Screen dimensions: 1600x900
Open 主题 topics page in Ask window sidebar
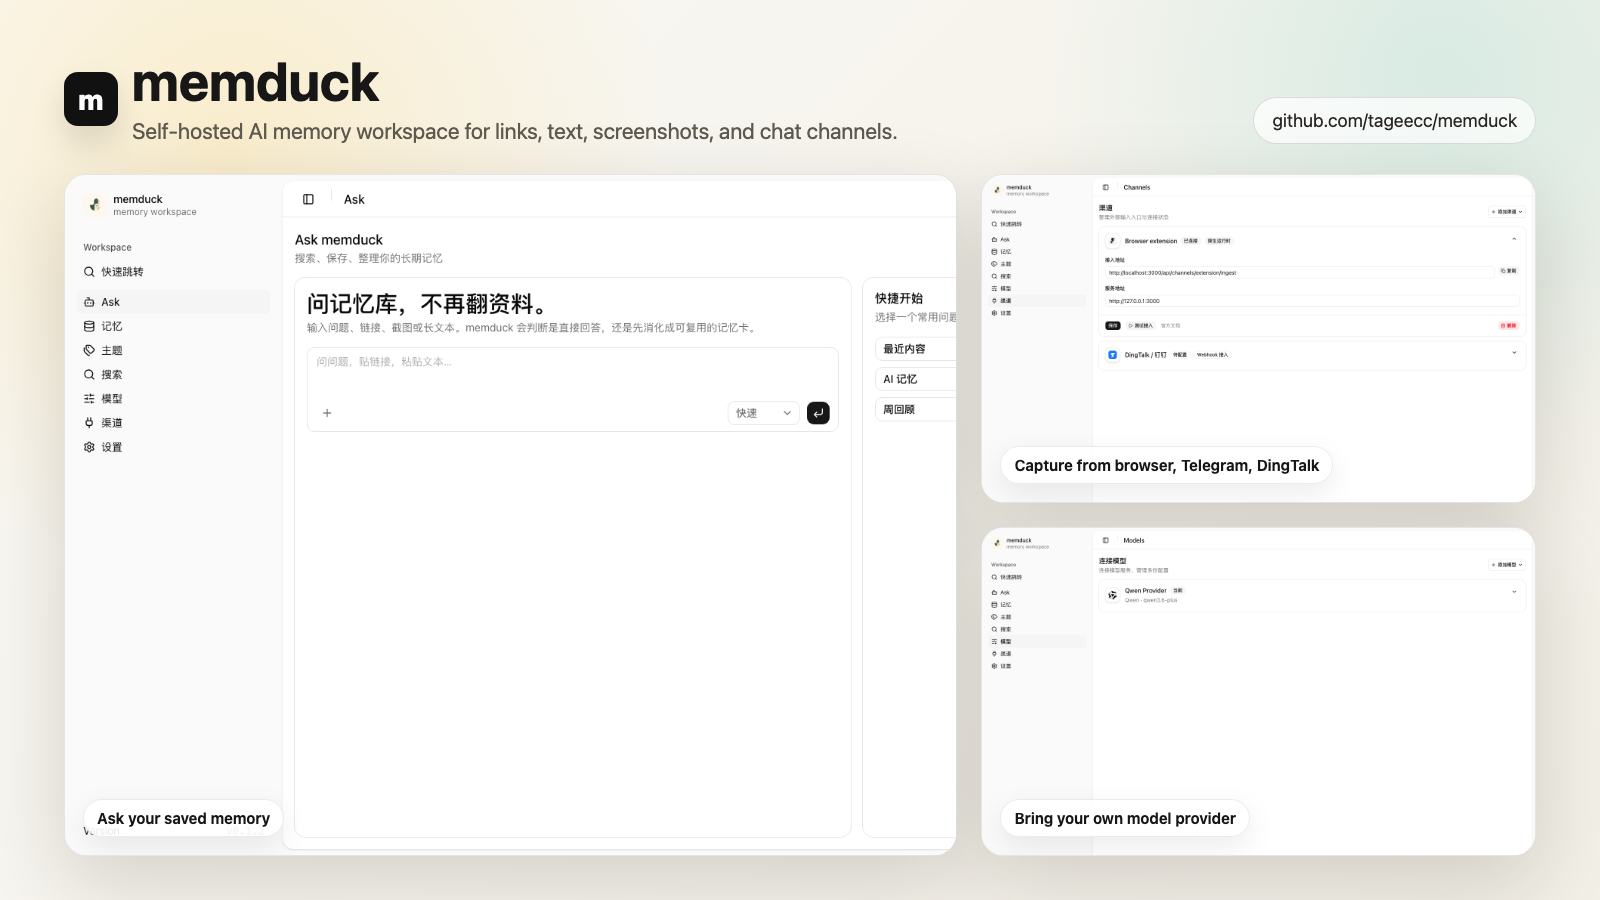[x=174, y=350]
